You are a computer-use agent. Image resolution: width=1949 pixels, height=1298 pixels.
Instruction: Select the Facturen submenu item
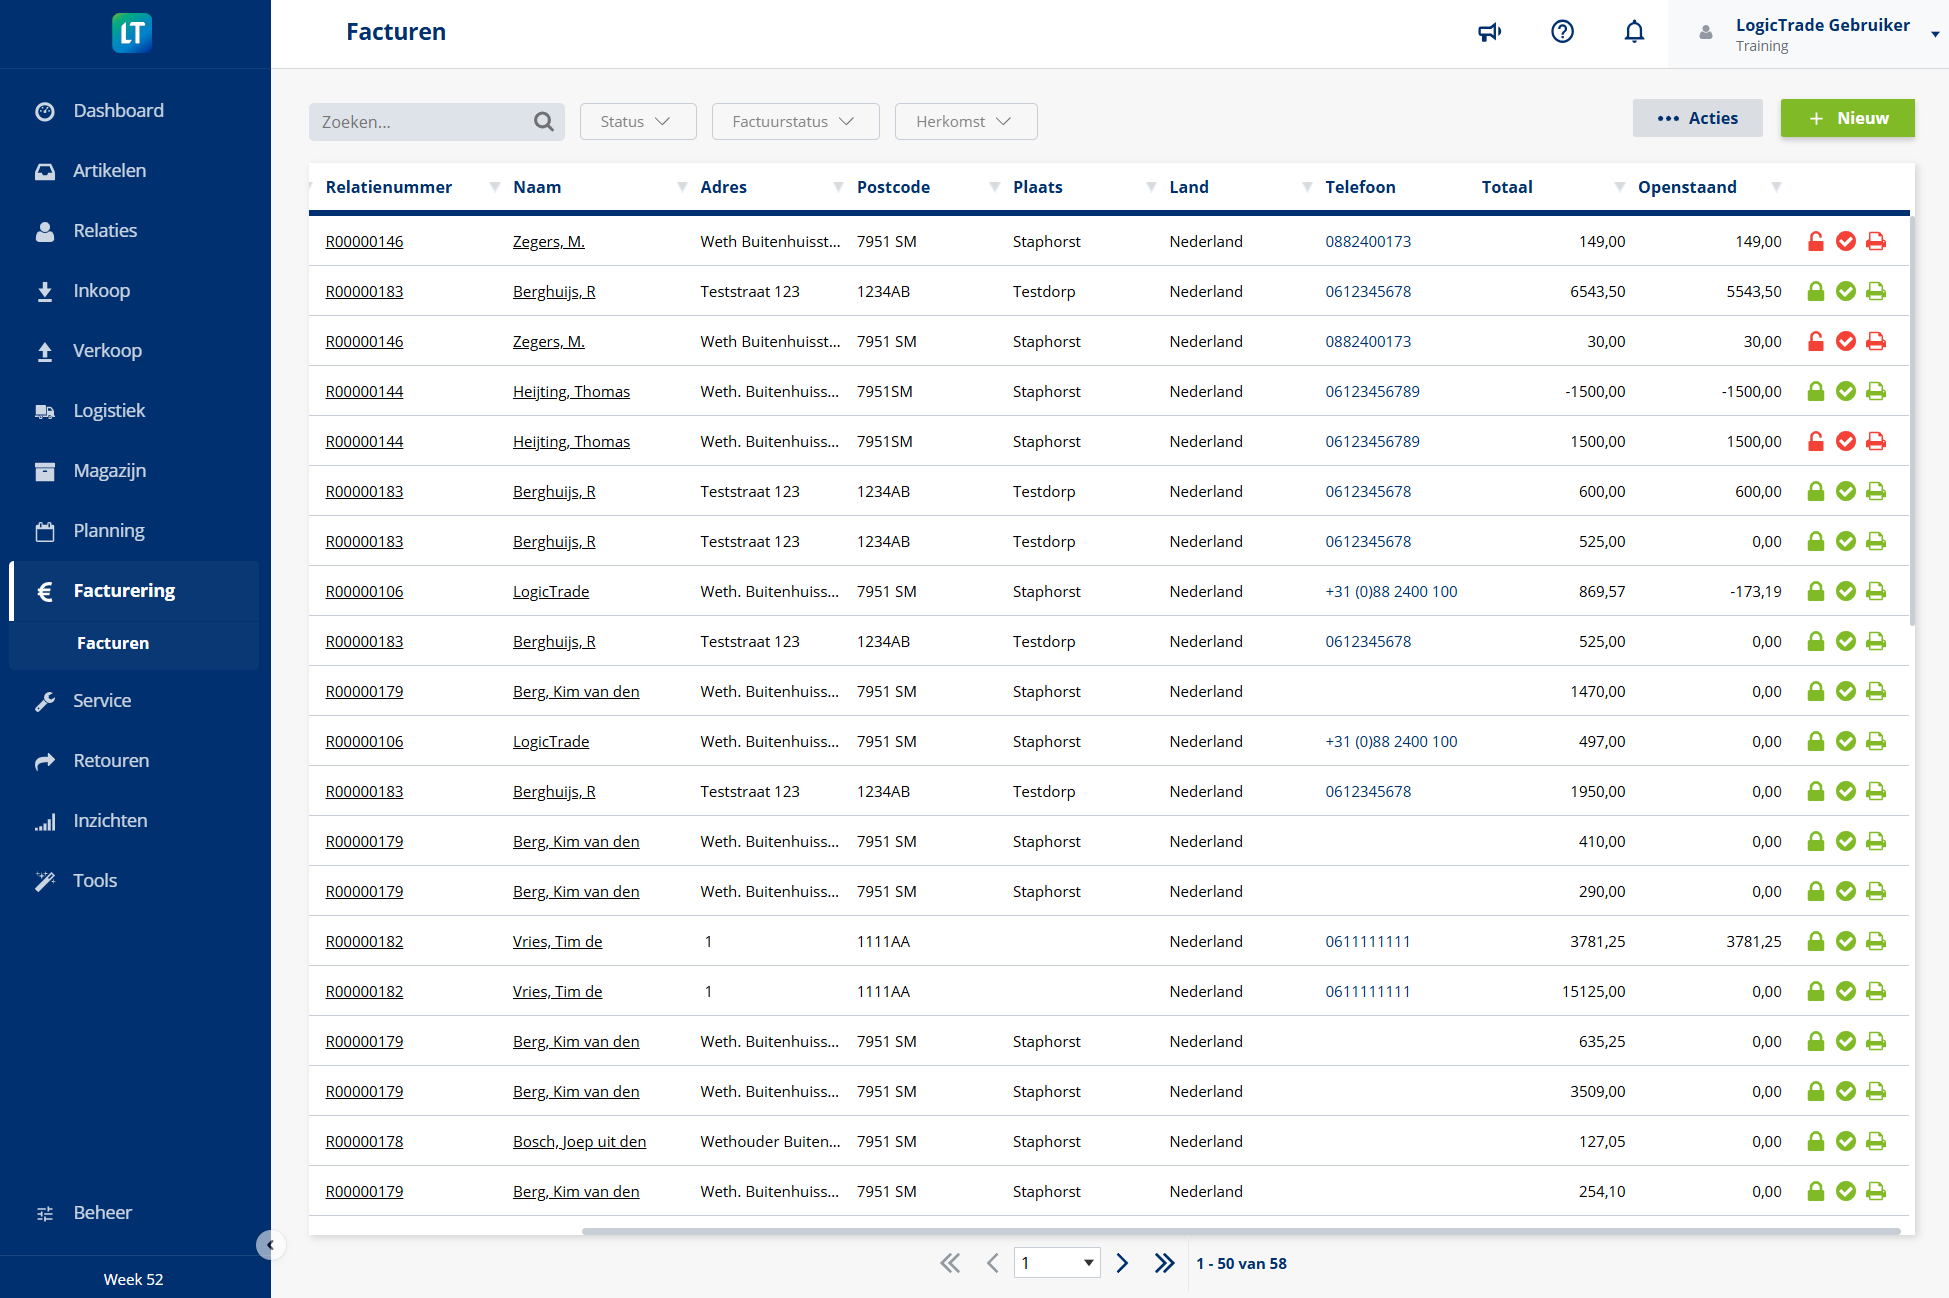coord(113,643)
